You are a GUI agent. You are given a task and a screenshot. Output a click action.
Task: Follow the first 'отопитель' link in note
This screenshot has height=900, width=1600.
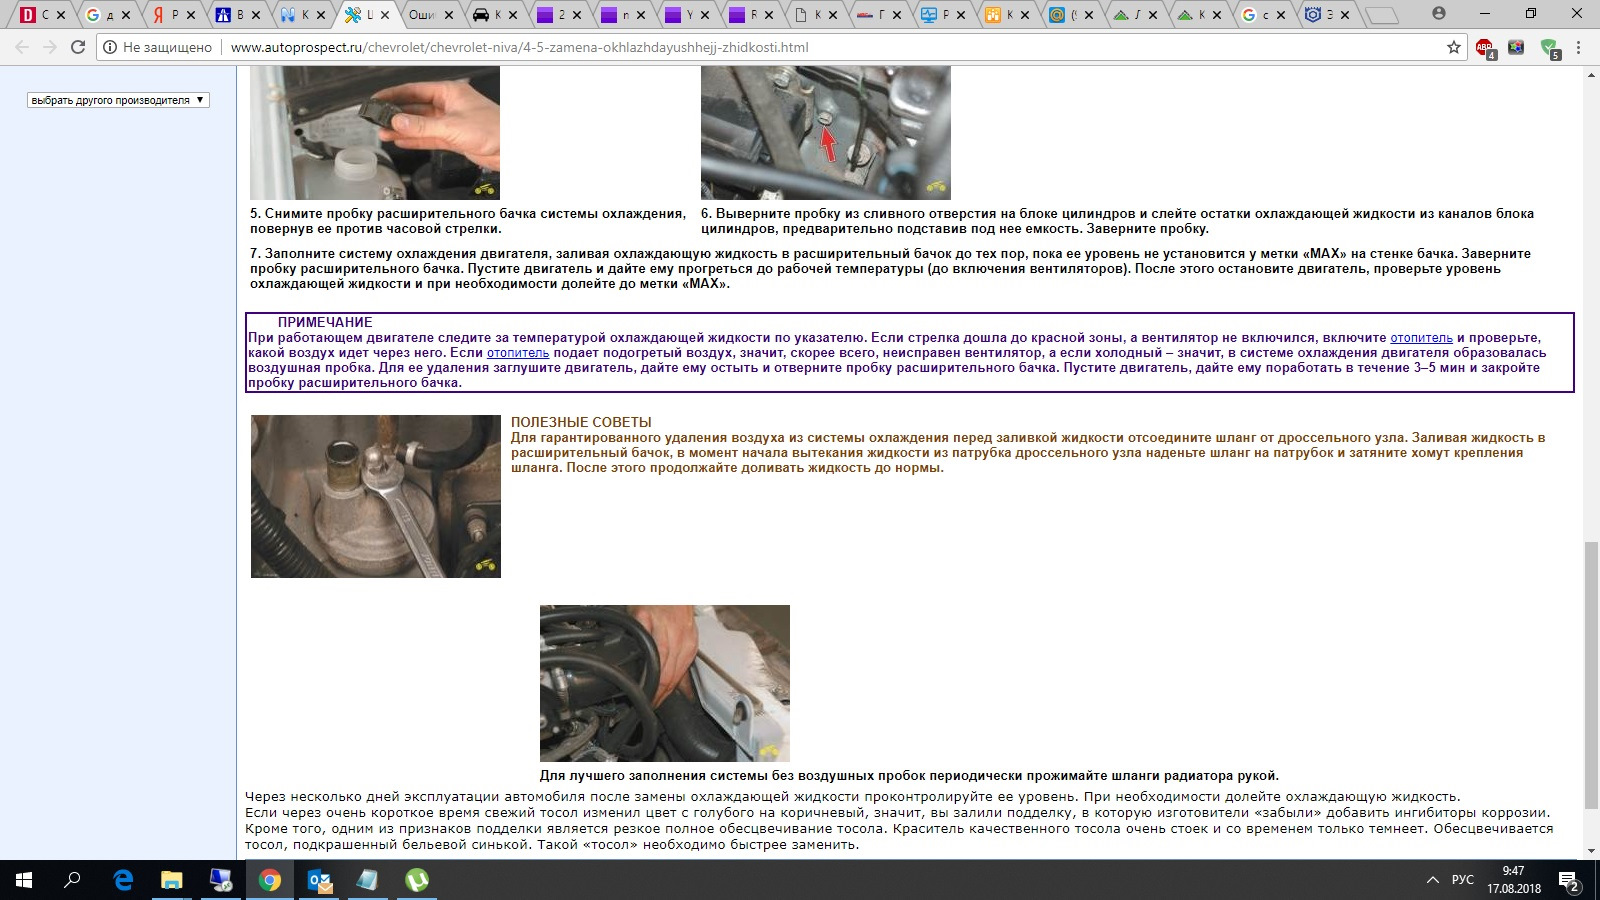pyautogui.click(x=1420, y=338)
